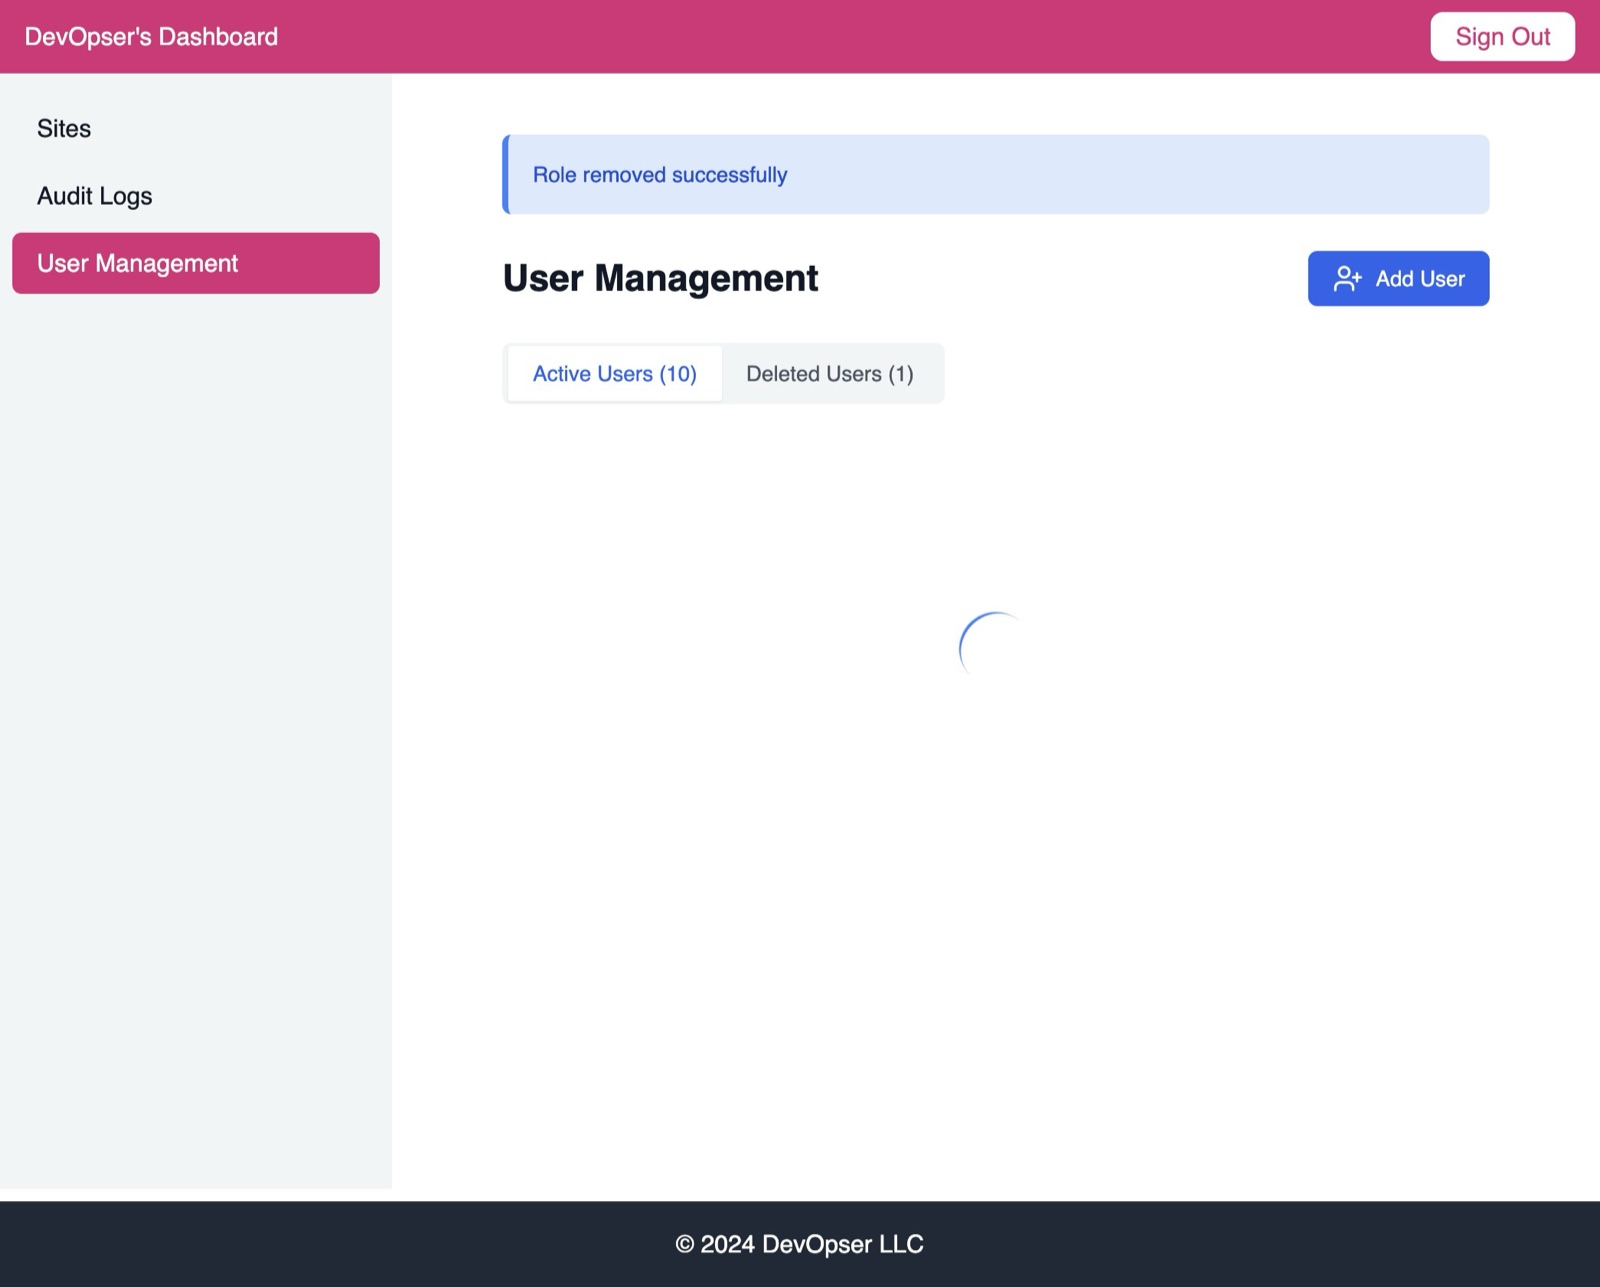Click the © 2024 DevOpser LLC footer text
Image resolution: width=1600 pixels, height=1287 pixels.
pyautogui.click(x=799, y=1244)
